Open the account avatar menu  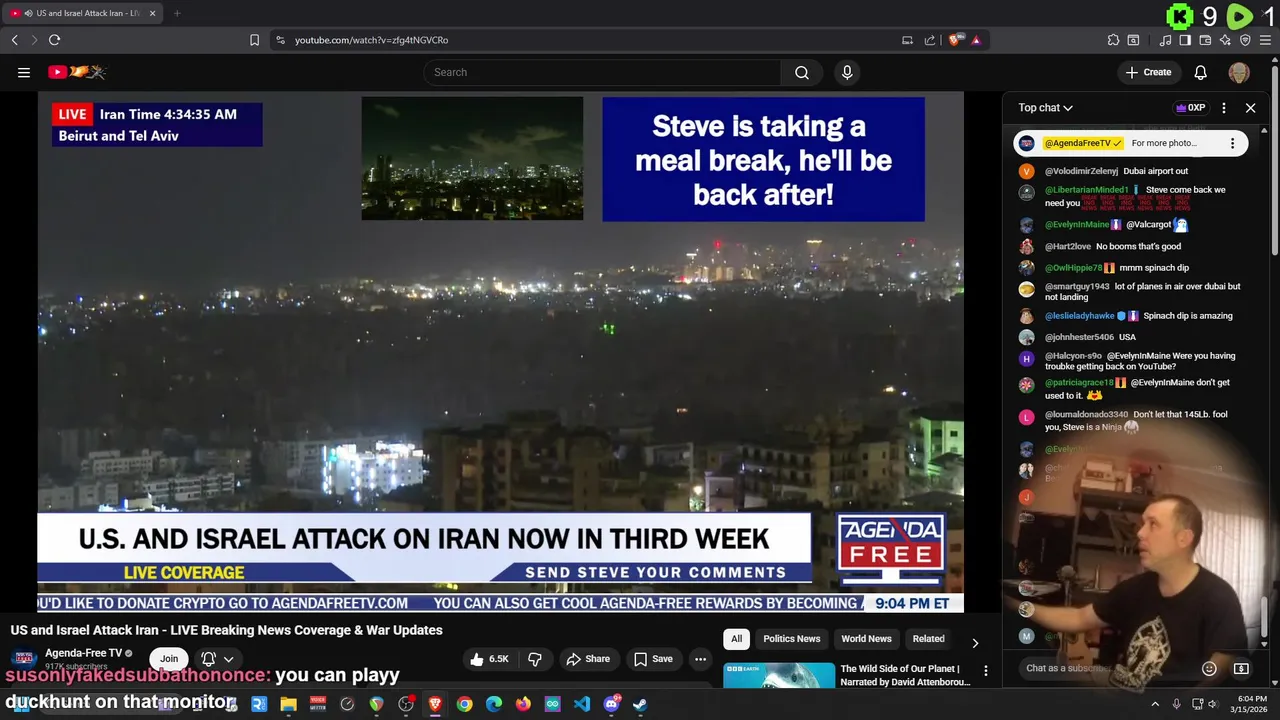[x=1239, y=72]
